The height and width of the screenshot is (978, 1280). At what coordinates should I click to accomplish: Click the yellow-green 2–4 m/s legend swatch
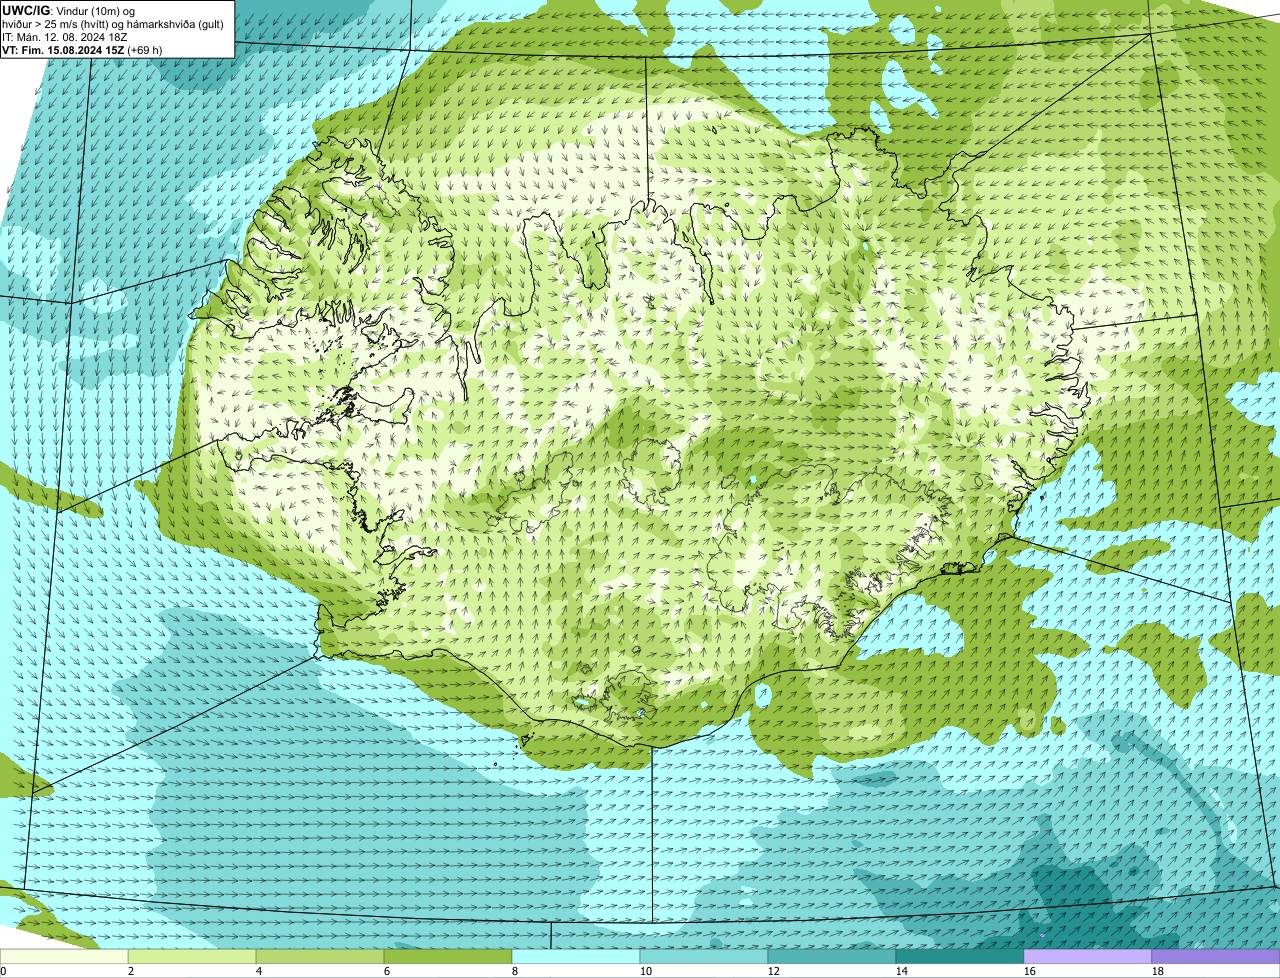(192, 956)
